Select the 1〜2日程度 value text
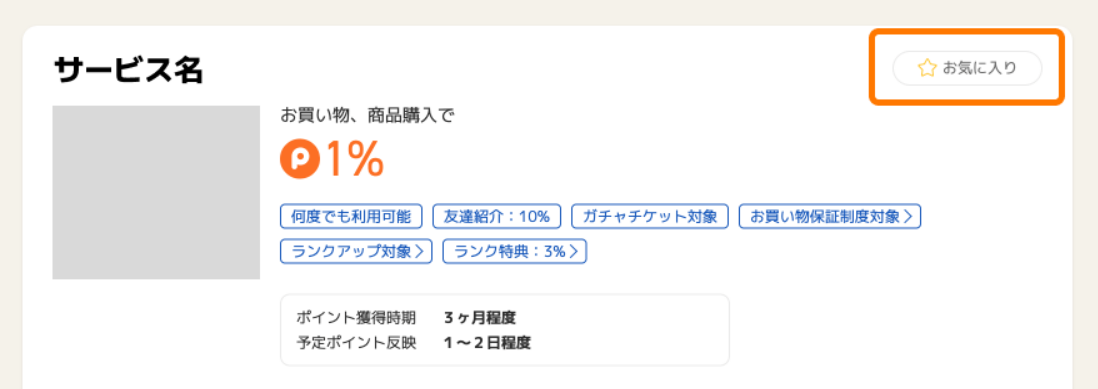This screenshot has width=1098, height=389. click(x=487, y=344)
